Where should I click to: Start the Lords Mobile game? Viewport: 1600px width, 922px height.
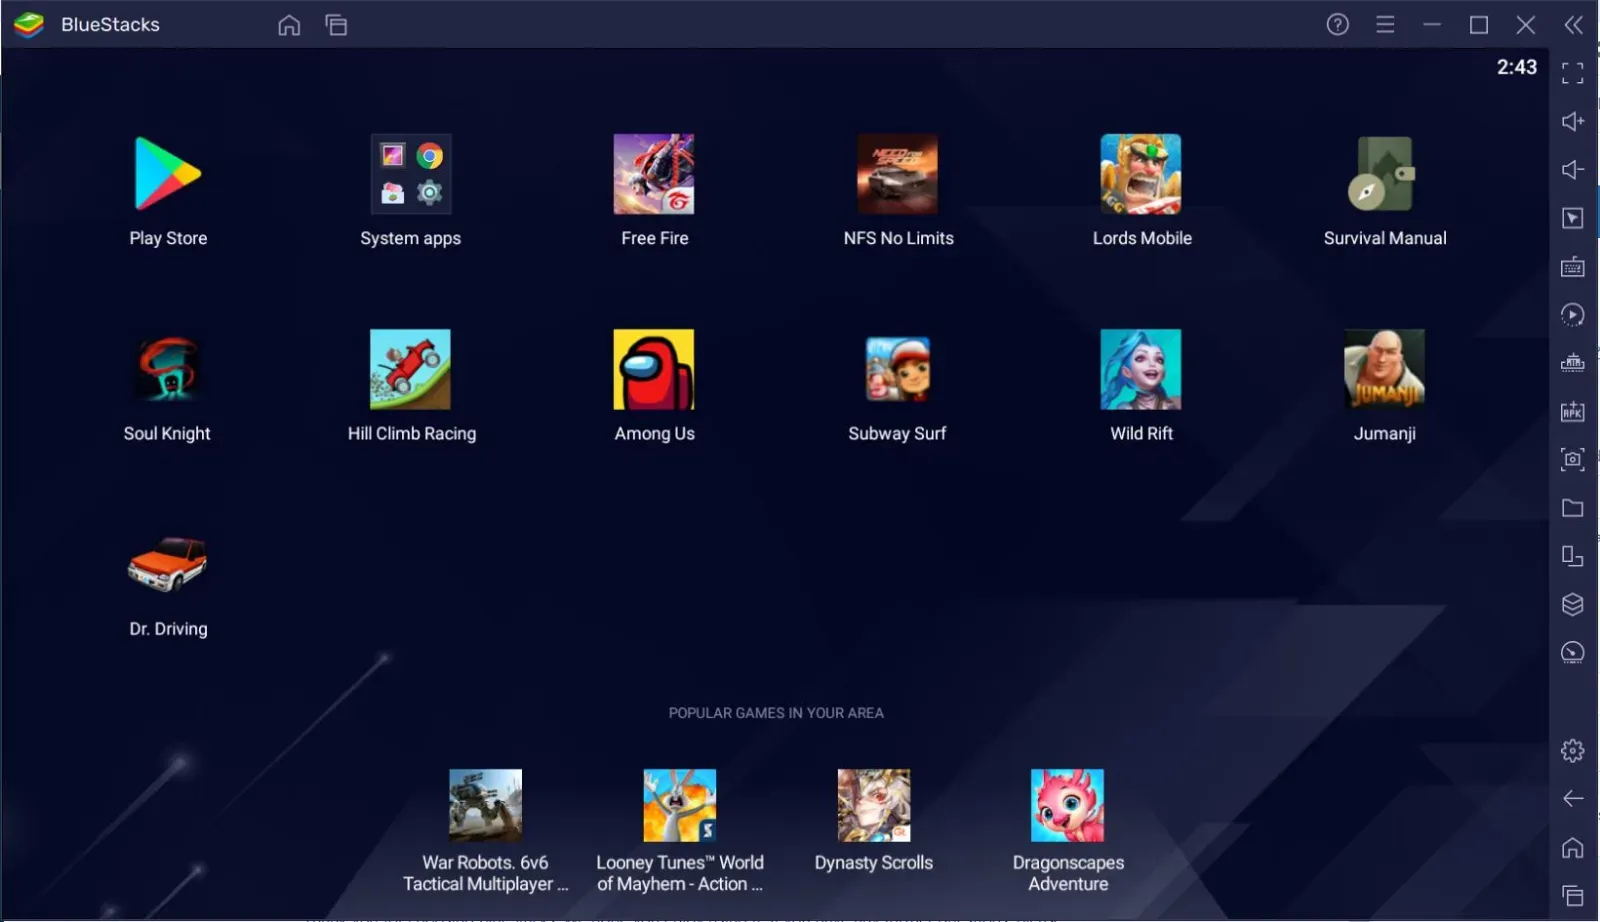pyautogui.click(x=1141, y=174)
